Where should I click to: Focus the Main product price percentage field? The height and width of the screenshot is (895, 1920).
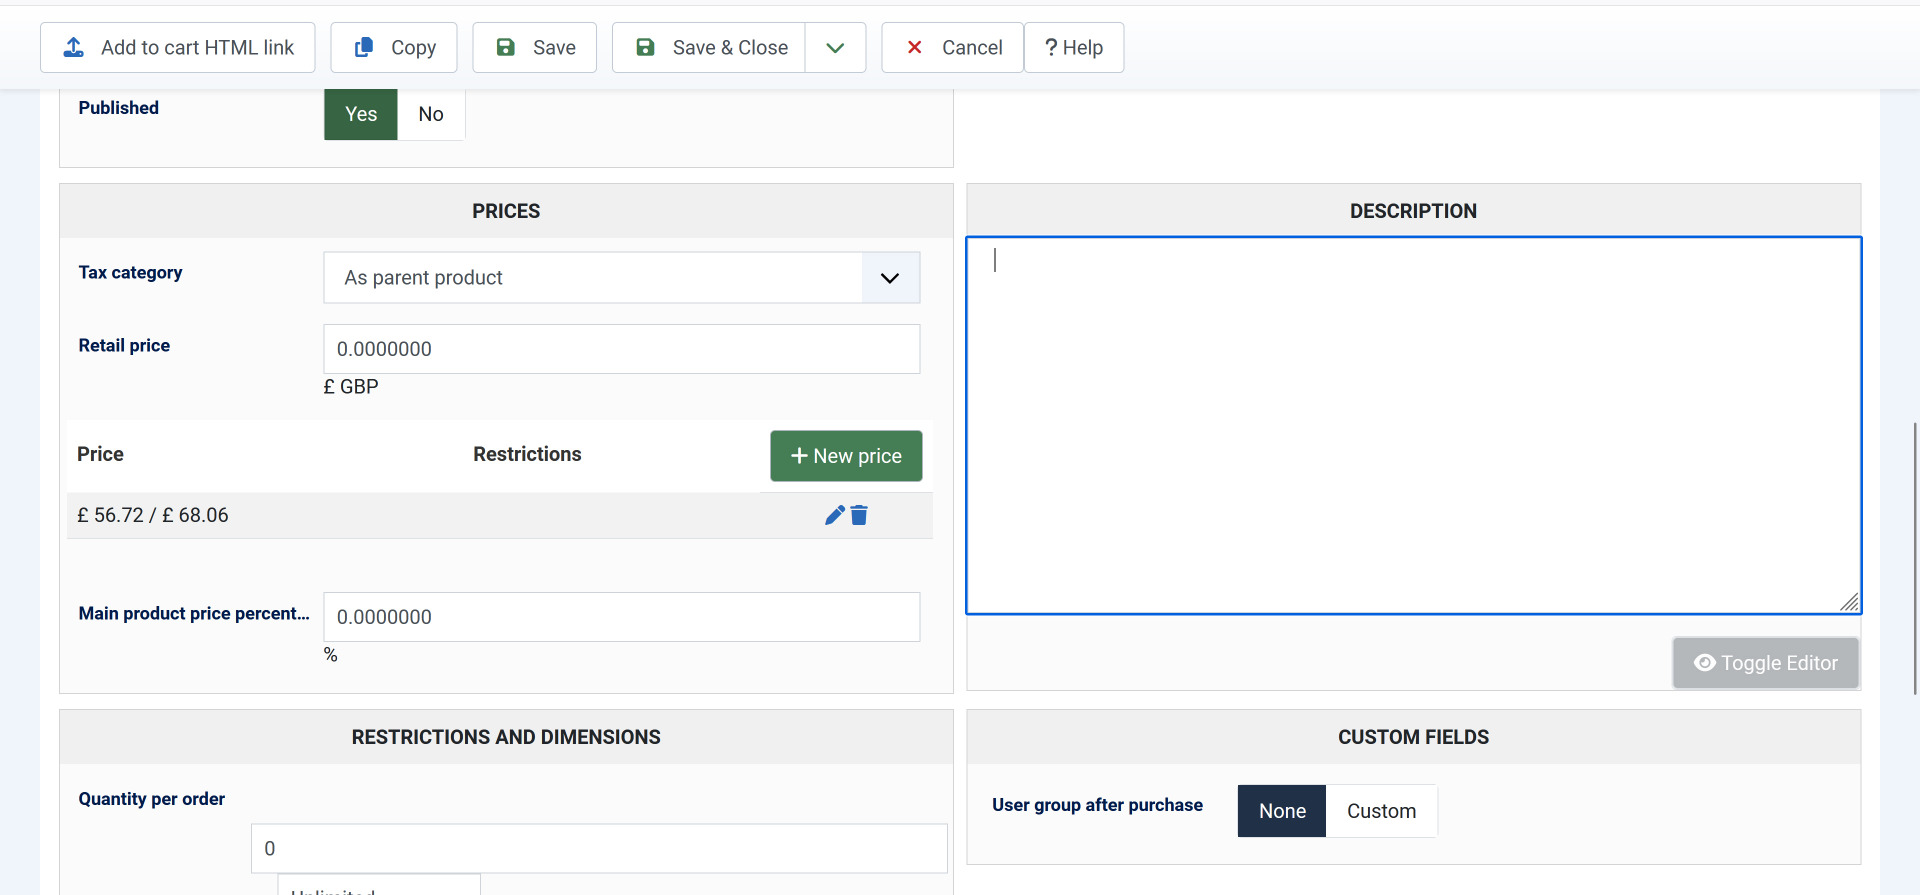tap(621, 617)
